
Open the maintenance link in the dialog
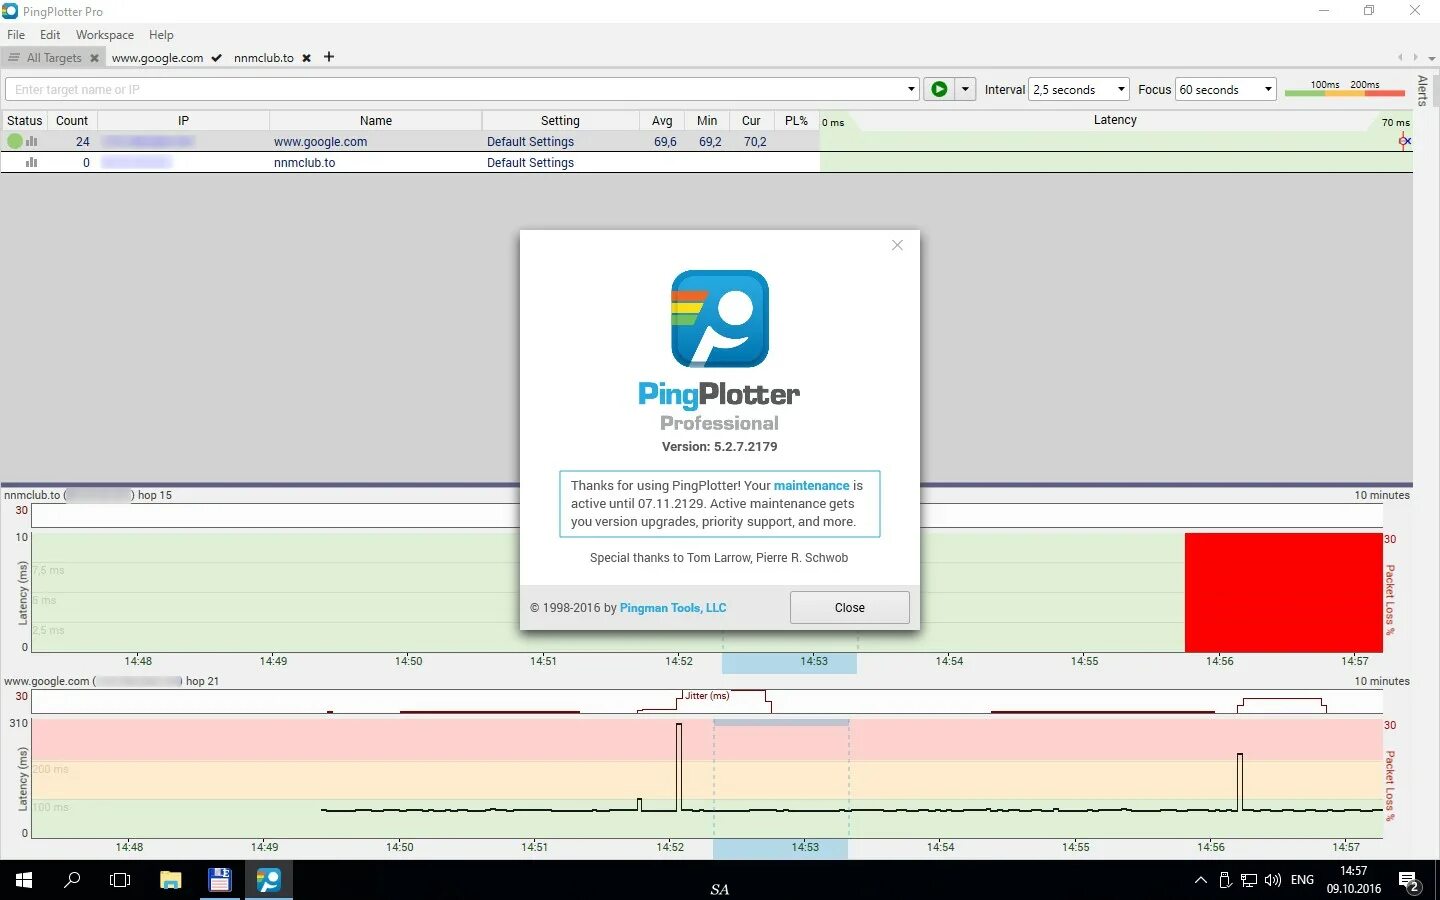coord(811,485)
